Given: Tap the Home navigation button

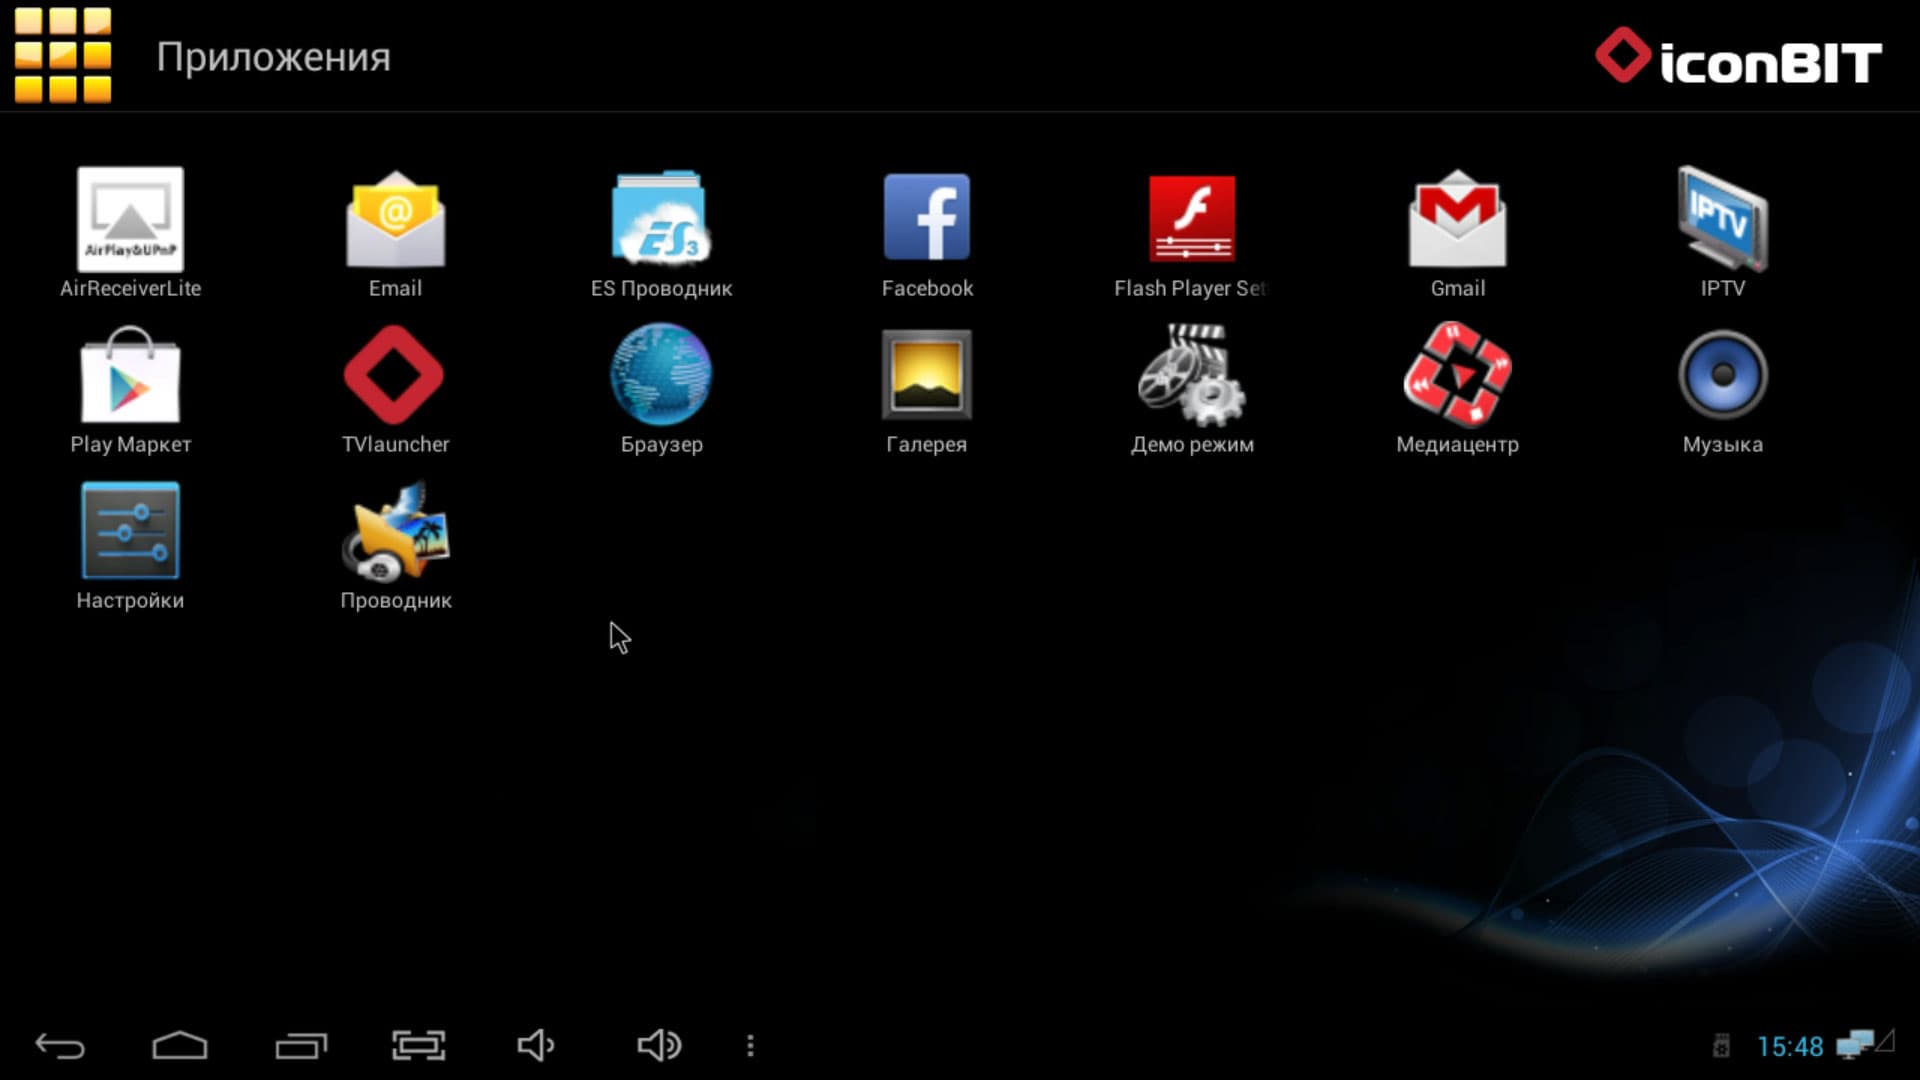Looking at the screenshot, I should pyautogui.click(x=180, y=1045).
